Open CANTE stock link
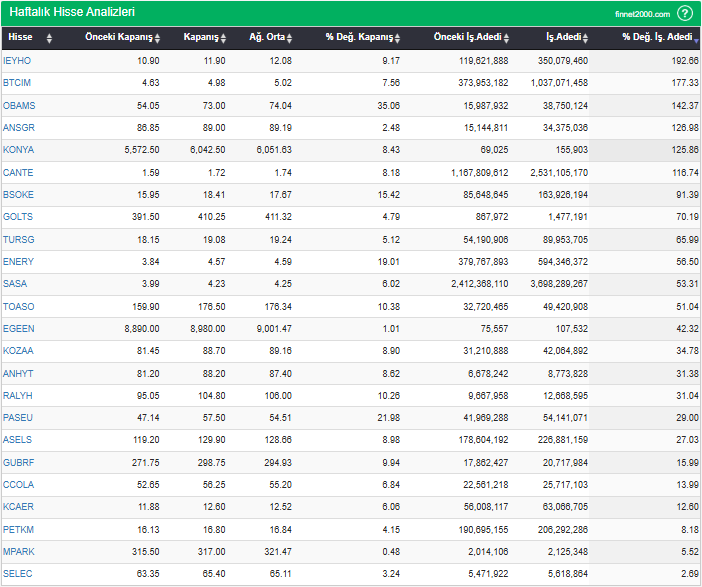 [x=18, y=172]
